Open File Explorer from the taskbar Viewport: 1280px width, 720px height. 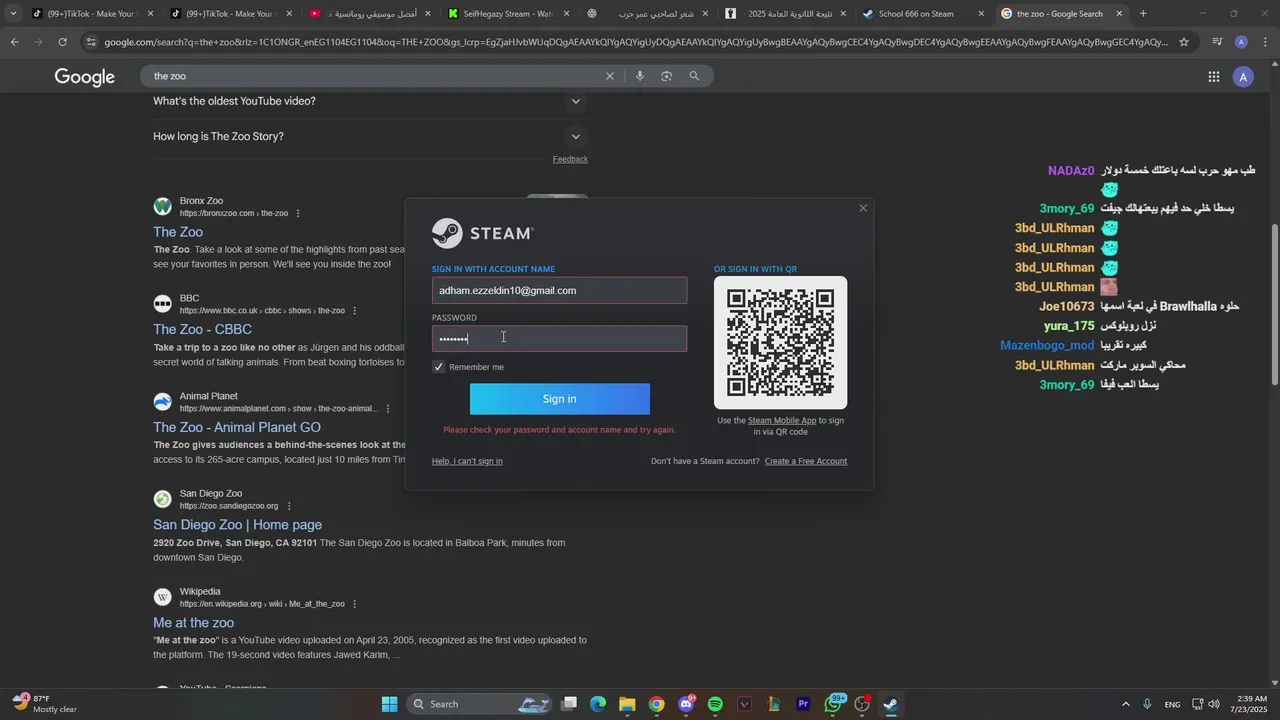[627, 704]
